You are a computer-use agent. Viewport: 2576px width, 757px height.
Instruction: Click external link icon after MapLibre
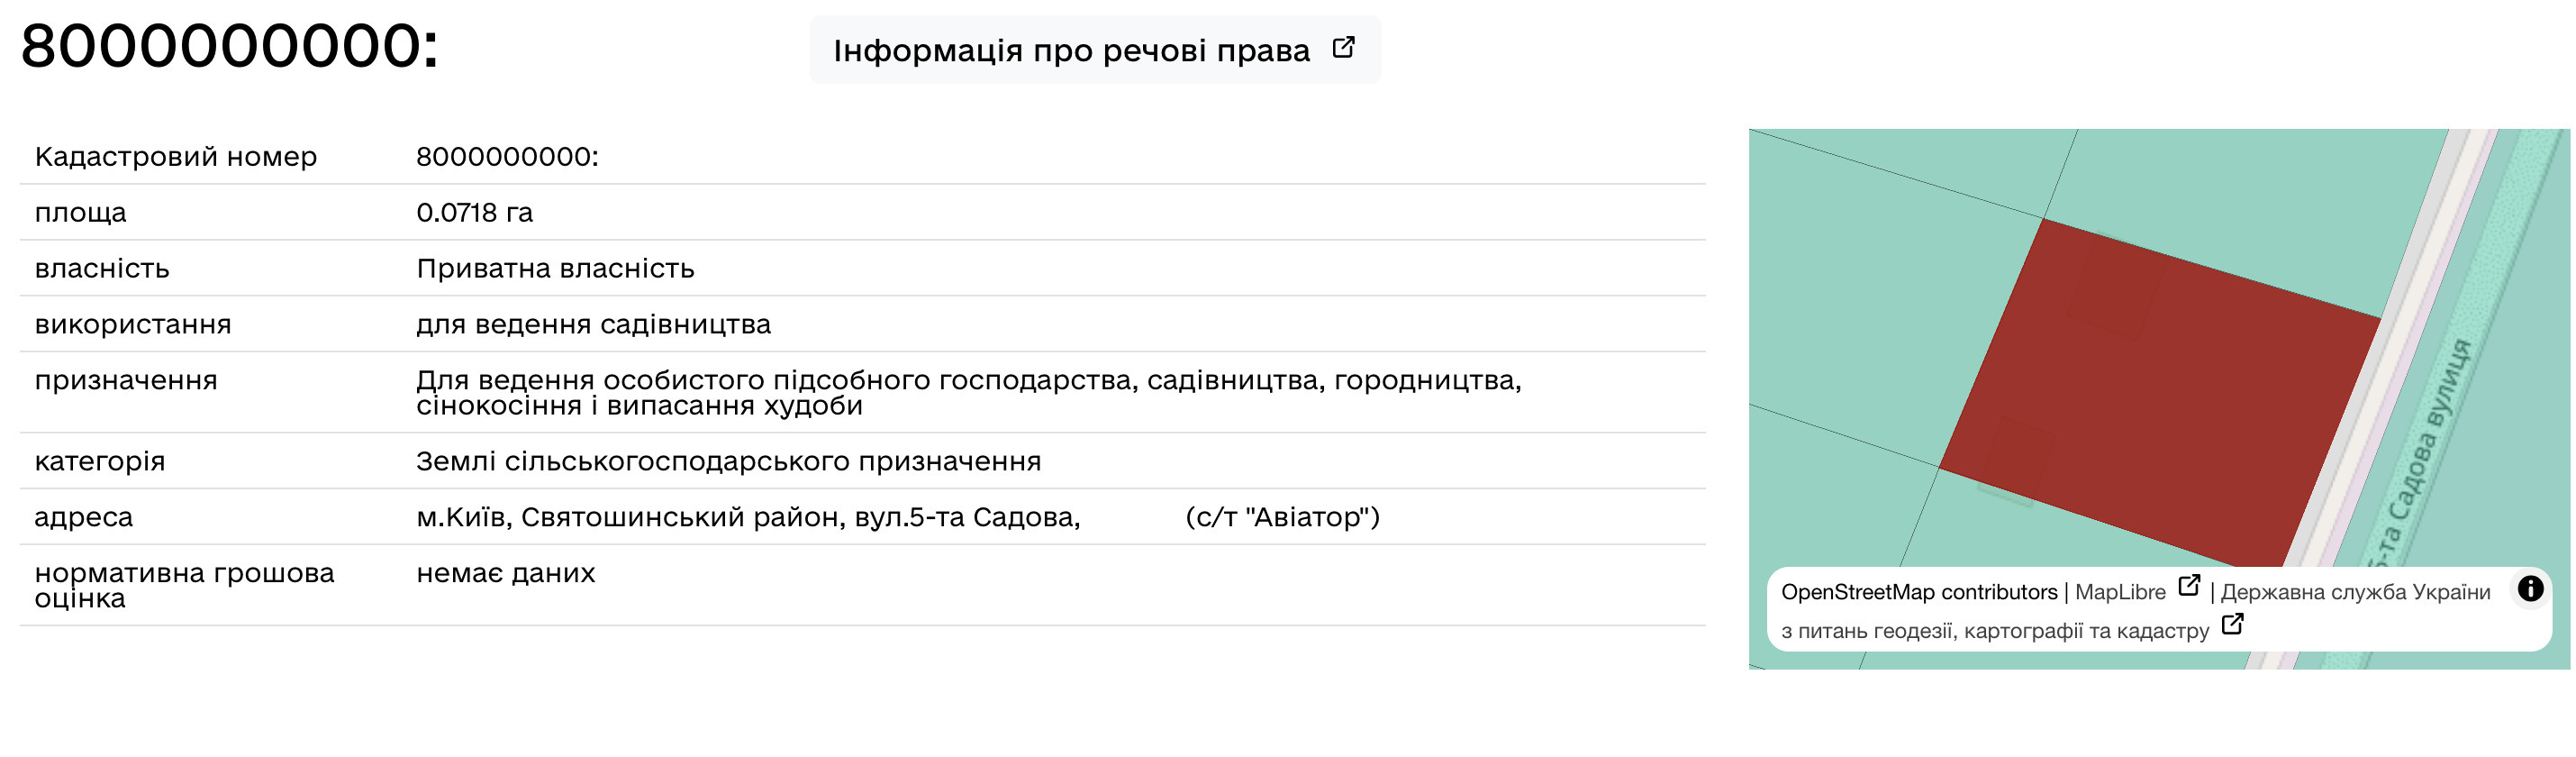point(2188,586)
